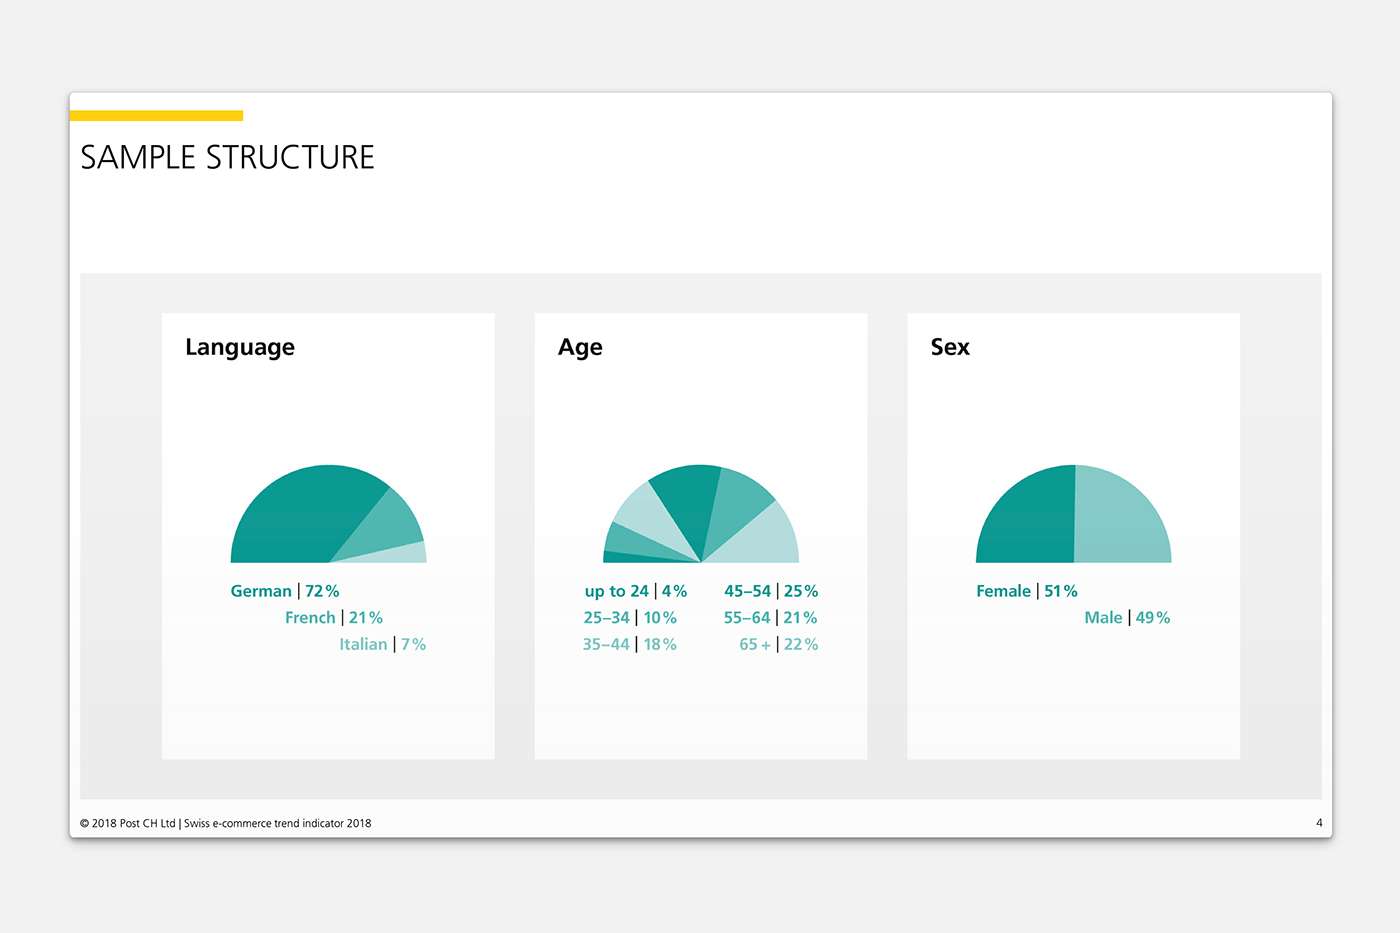Click the Male 49% legend label
Screen dimensions: 1400x933
(x=1127, y=618)
